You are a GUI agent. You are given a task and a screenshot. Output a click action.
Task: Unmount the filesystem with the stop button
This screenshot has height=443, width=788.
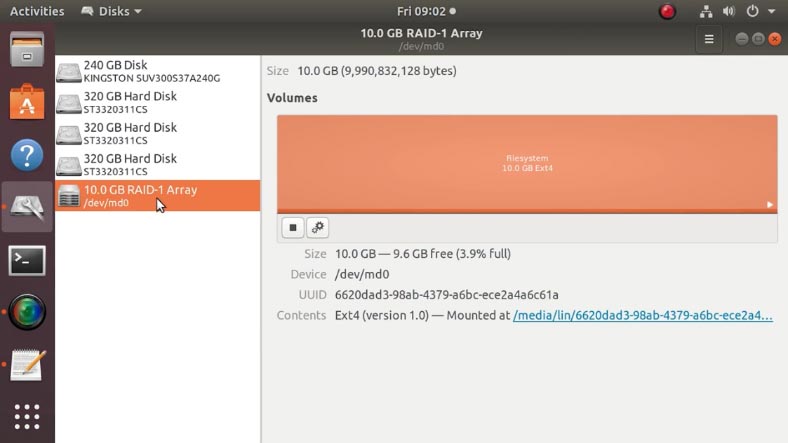[x=293, y=228]
